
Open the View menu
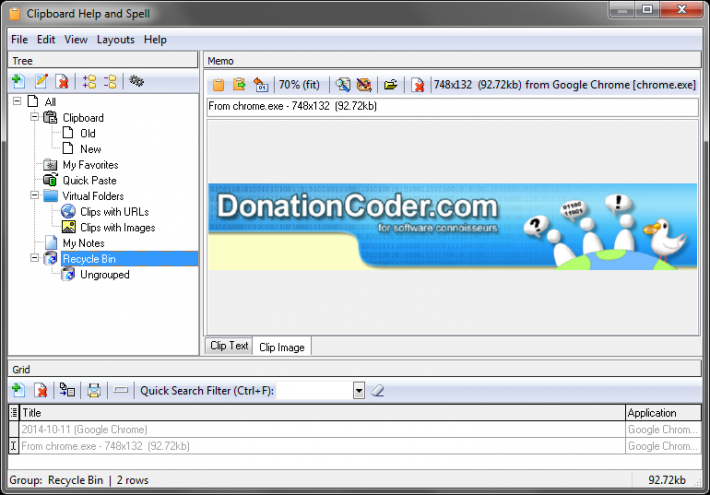pyautogui.click(x=76, y=39)
